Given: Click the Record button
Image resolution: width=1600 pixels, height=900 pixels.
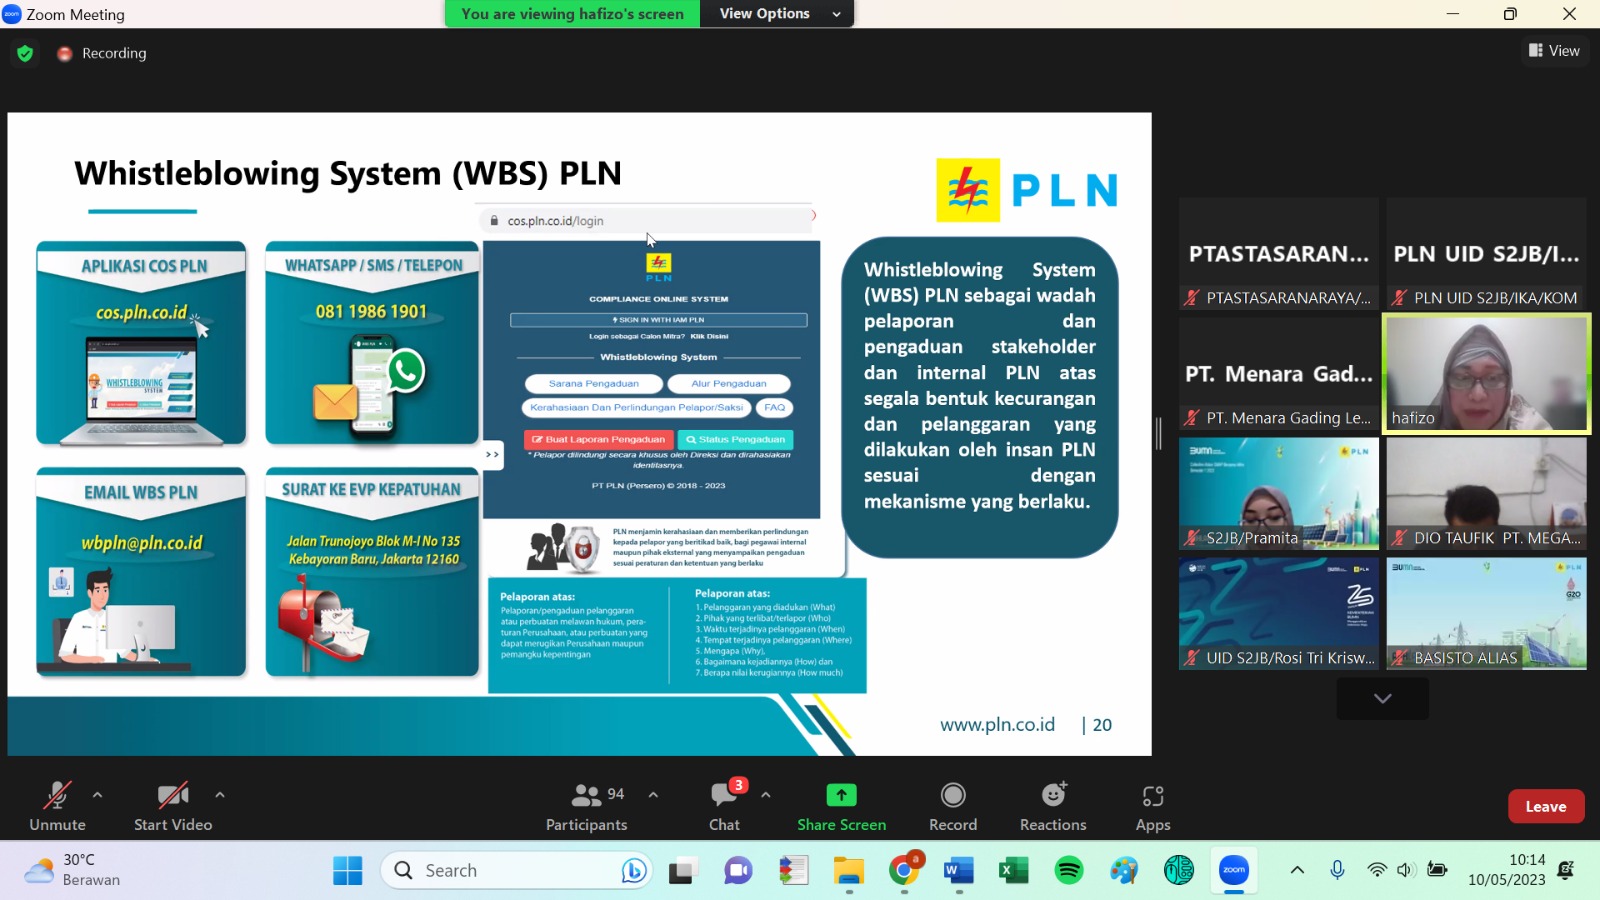Looking at the screenshot, I should click(x=953, y=806).
